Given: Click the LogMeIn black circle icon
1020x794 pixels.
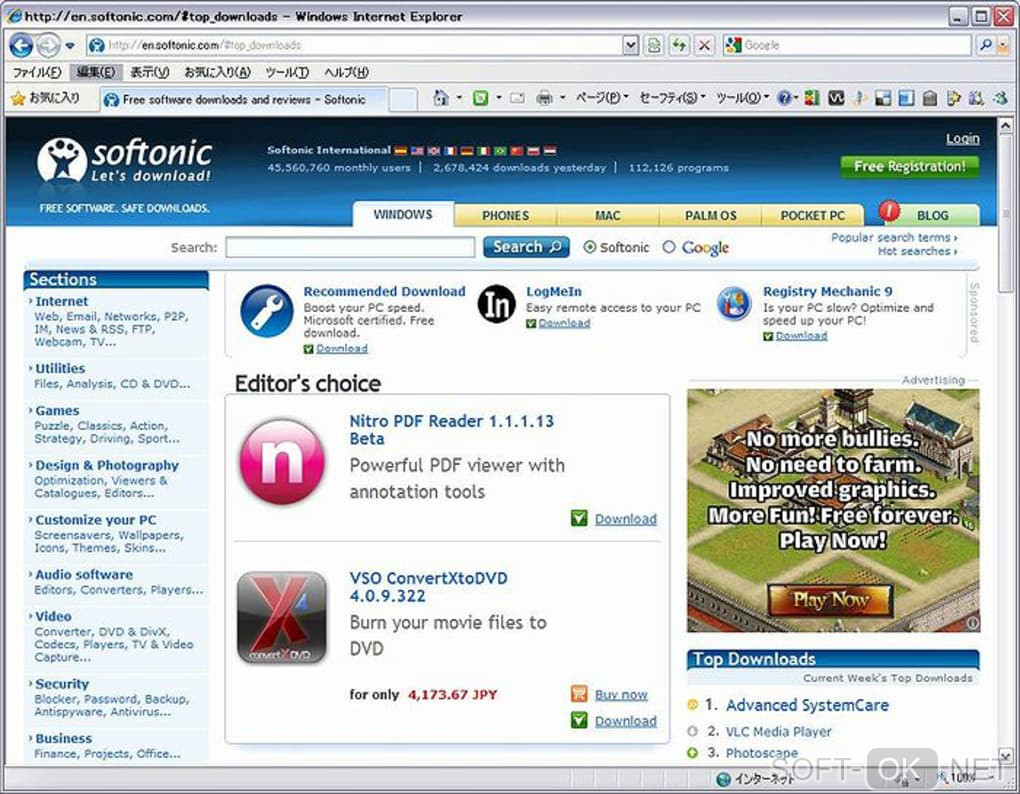Looking at the screenshot, I should 497,304.
